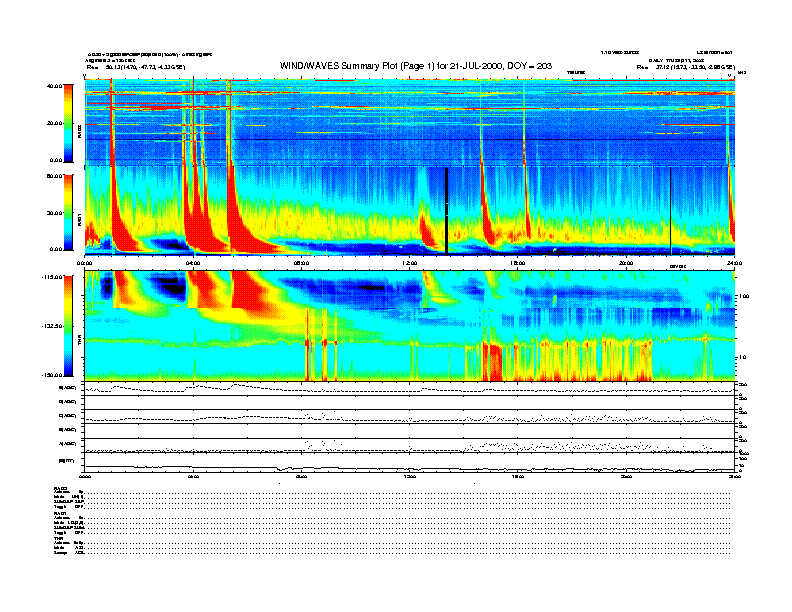Click the 00:00 tick label under RAD1
Screen dimensions: 792x612
84,263
